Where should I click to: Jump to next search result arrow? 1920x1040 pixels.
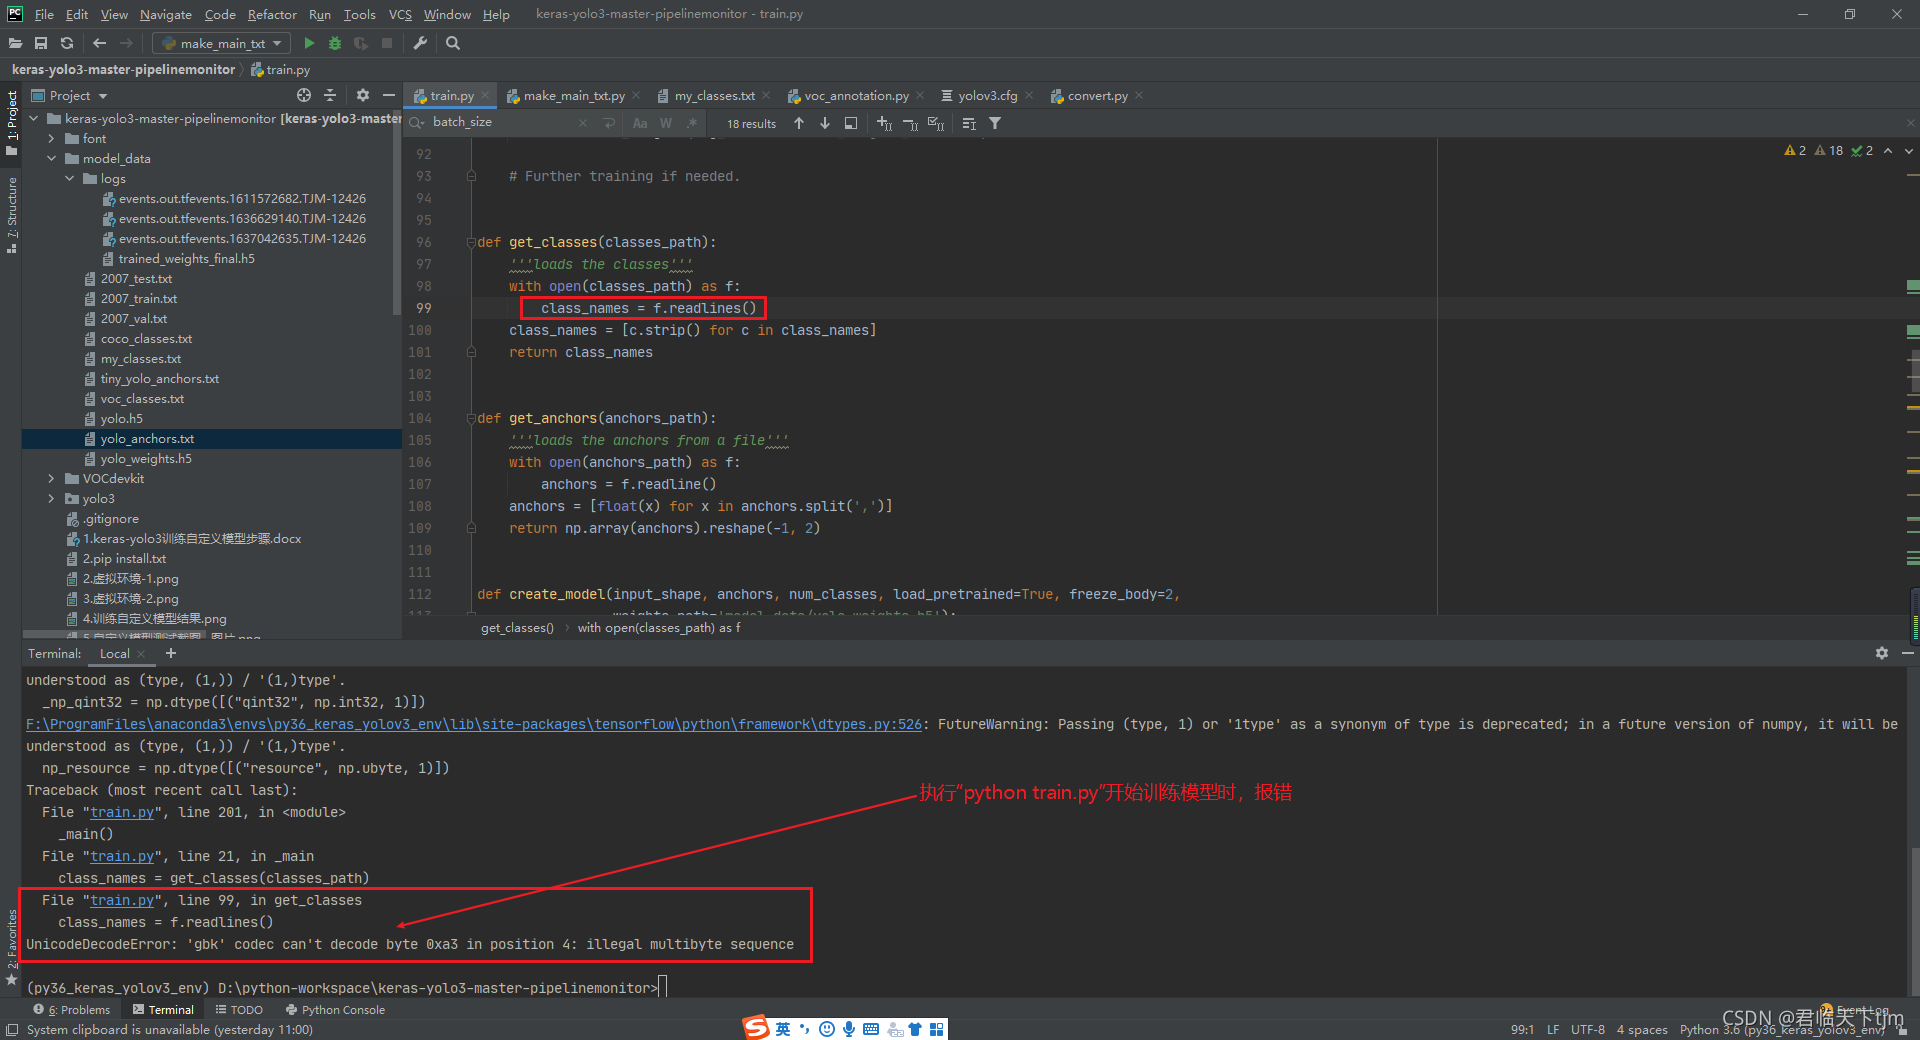point(824,122)
